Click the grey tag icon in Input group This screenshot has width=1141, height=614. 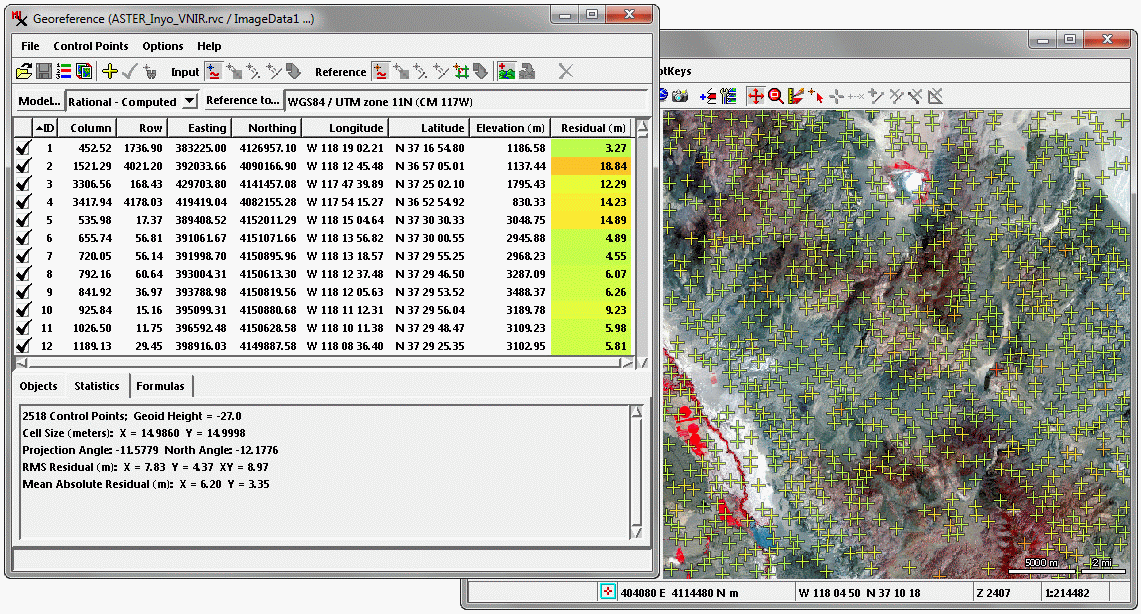[293, 71]
